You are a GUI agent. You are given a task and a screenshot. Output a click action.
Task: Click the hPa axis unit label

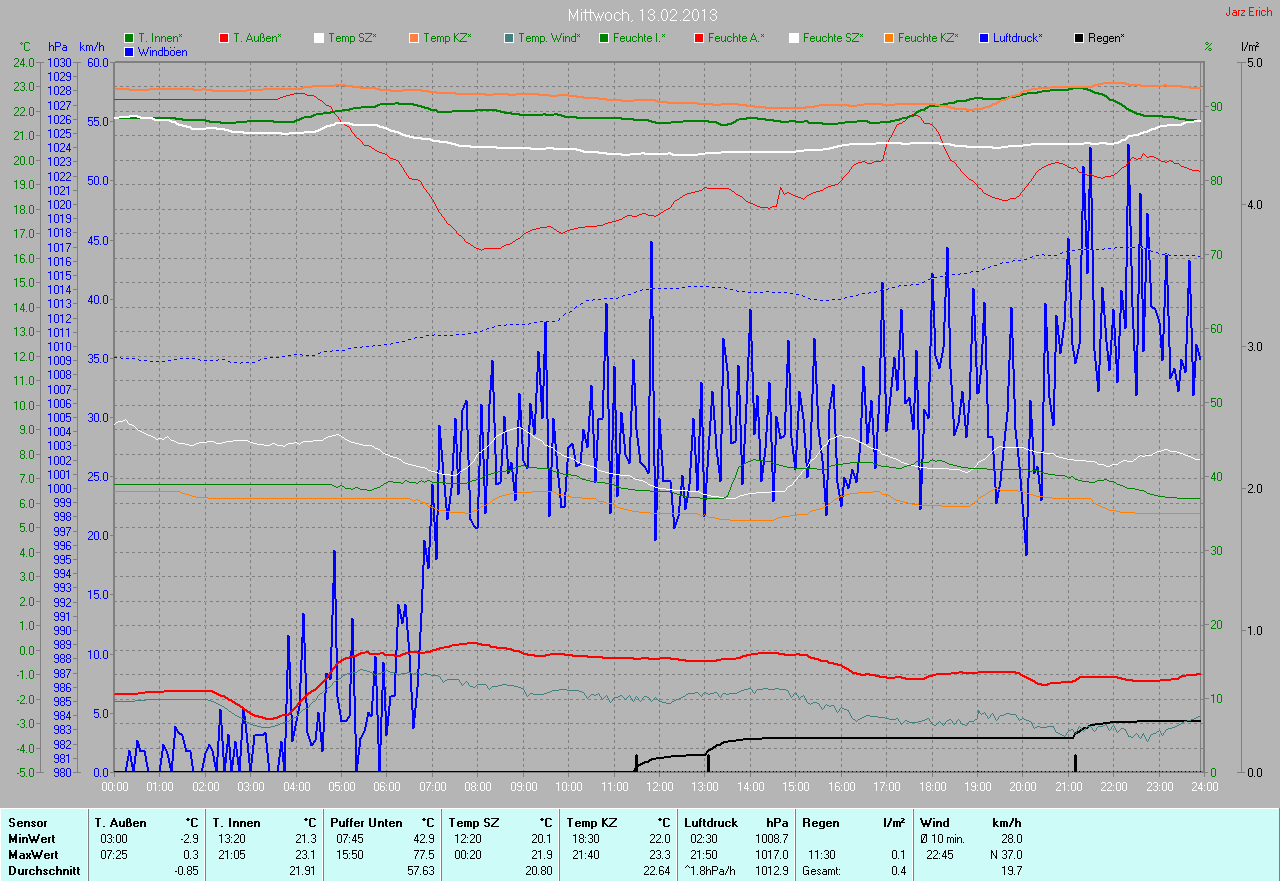click(56, 47)
